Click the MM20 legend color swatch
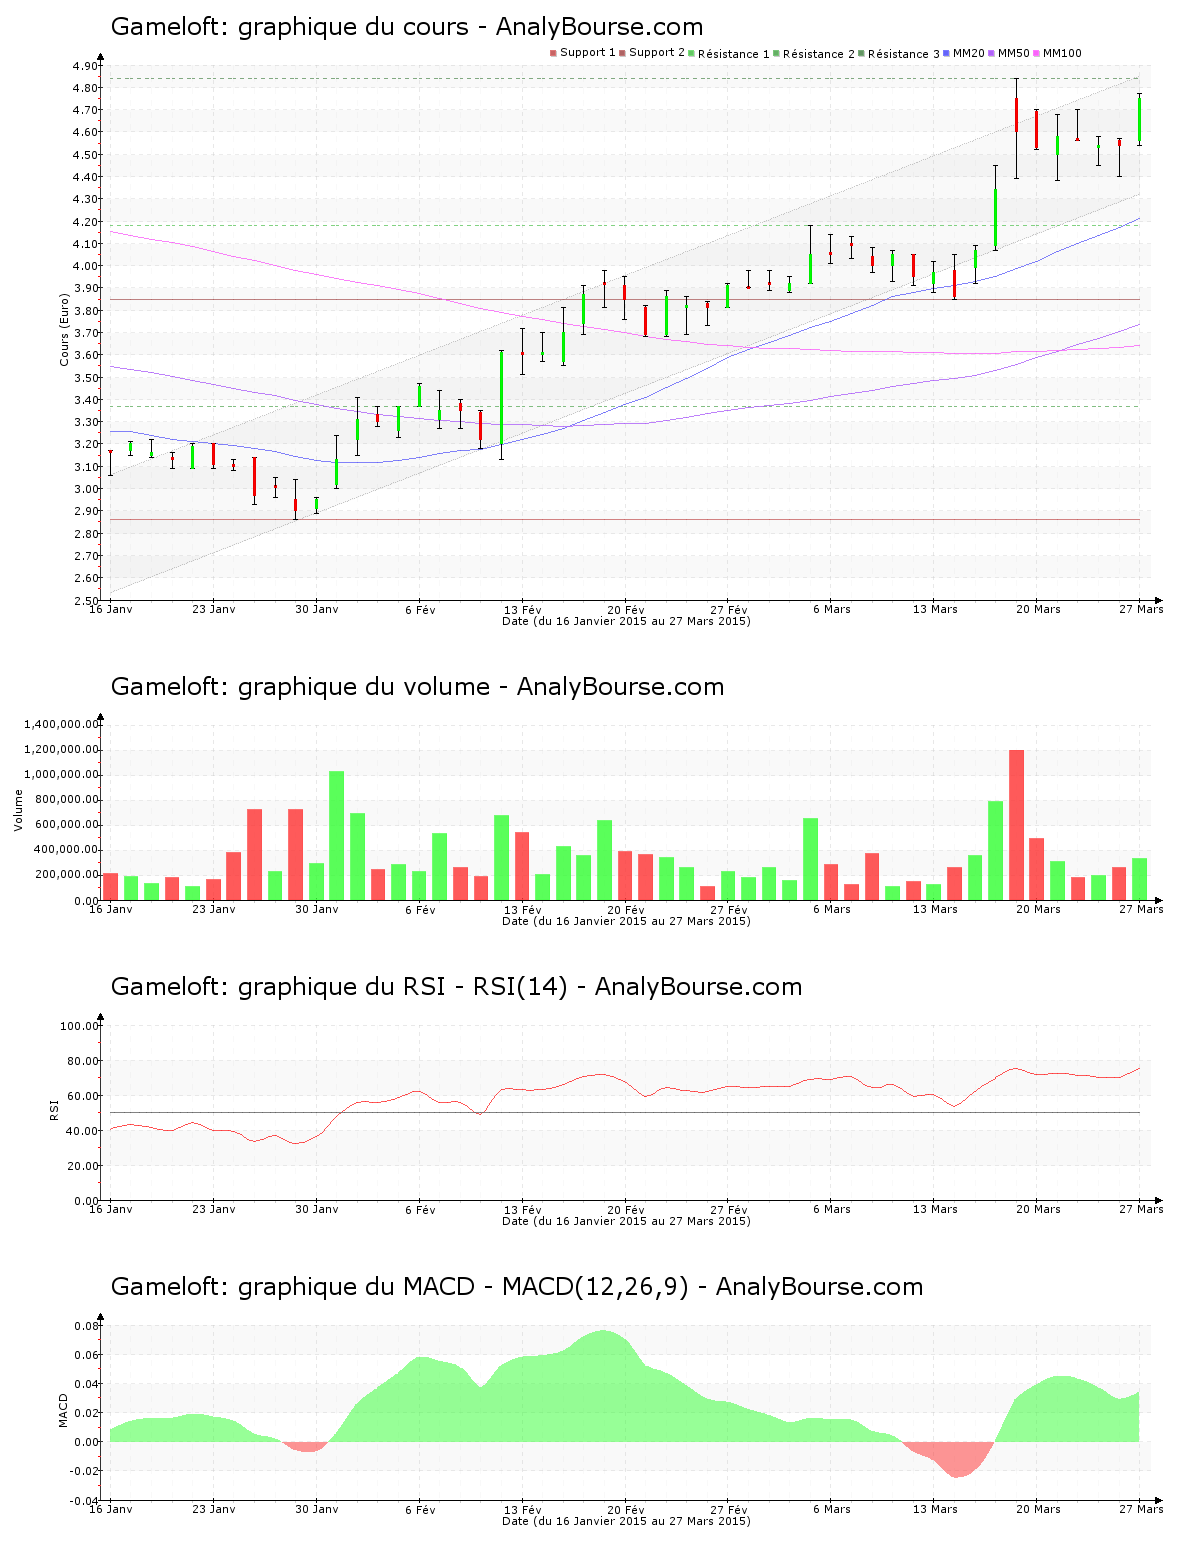The width and height of the screenshot is (1200, 1550). [946, 53]
